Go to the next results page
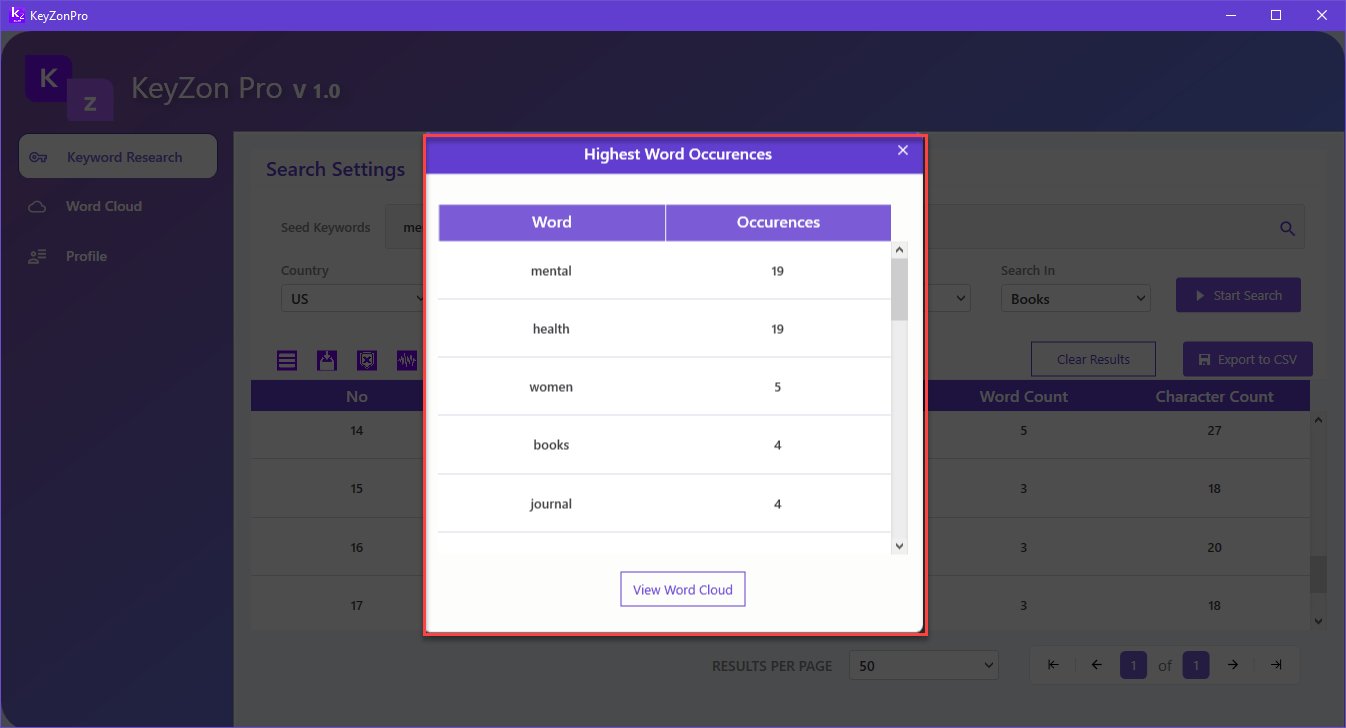 [1233, 665]
